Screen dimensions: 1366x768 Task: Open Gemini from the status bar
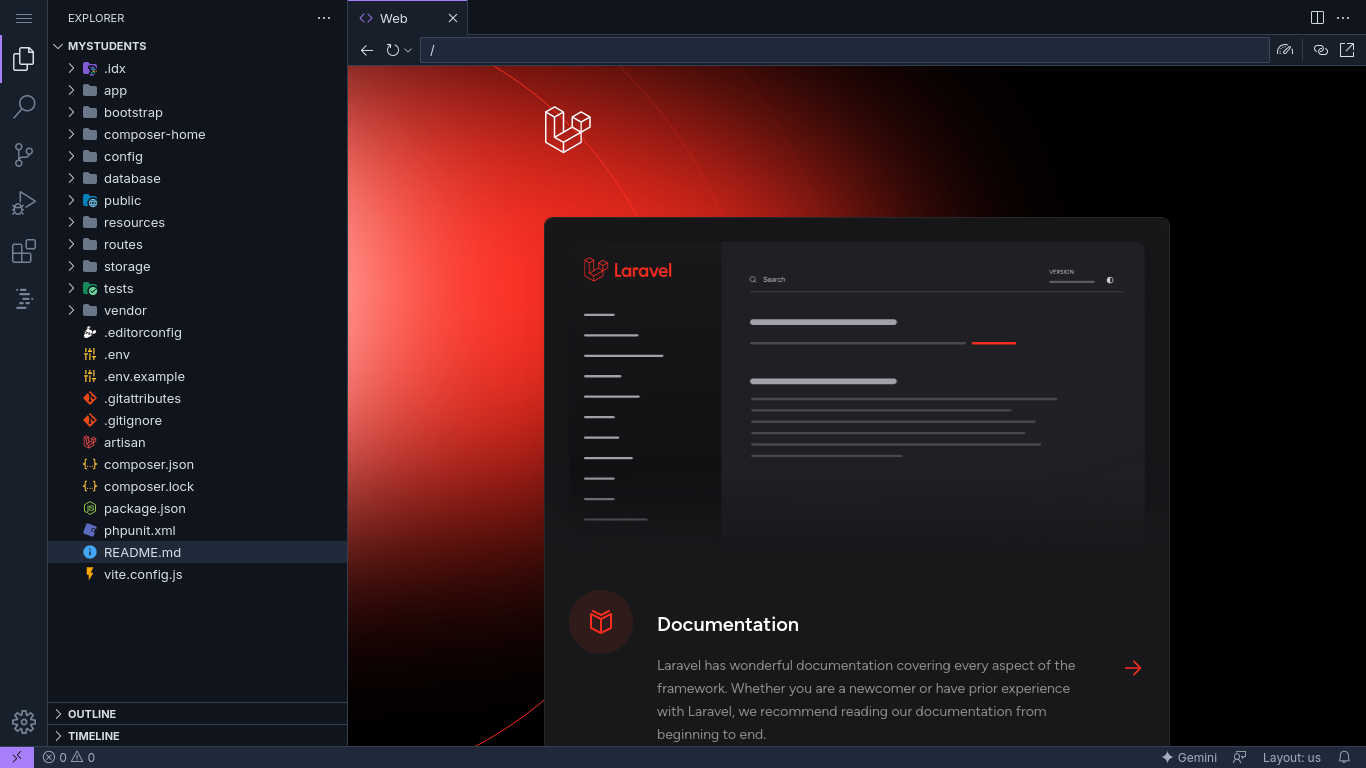point(1189,757)
